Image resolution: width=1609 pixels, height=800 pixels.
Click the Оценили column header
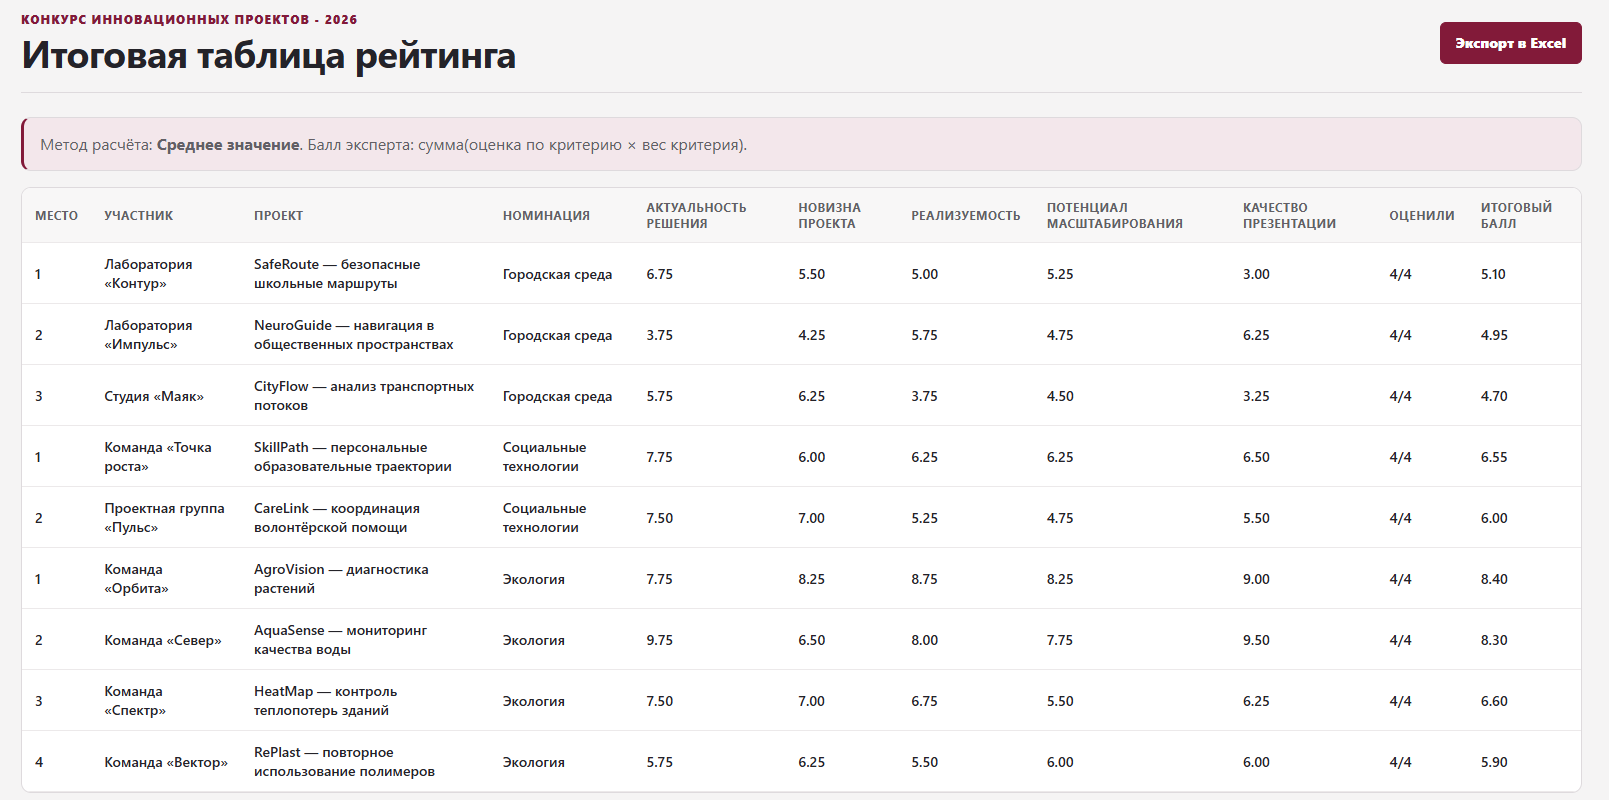(1421, 216)
